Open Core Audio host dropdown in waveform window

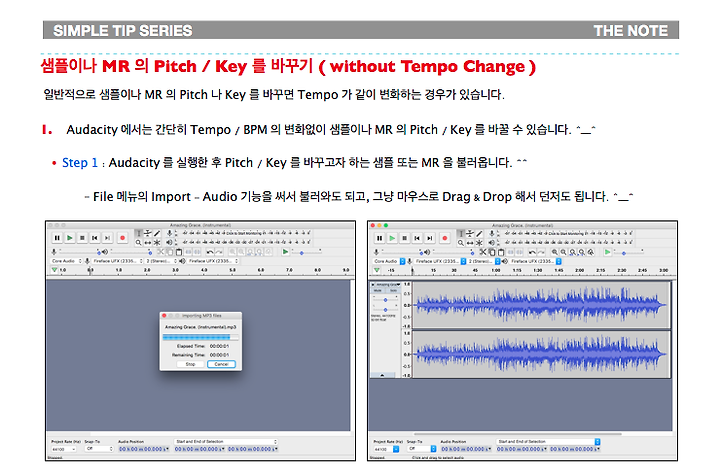389,261
